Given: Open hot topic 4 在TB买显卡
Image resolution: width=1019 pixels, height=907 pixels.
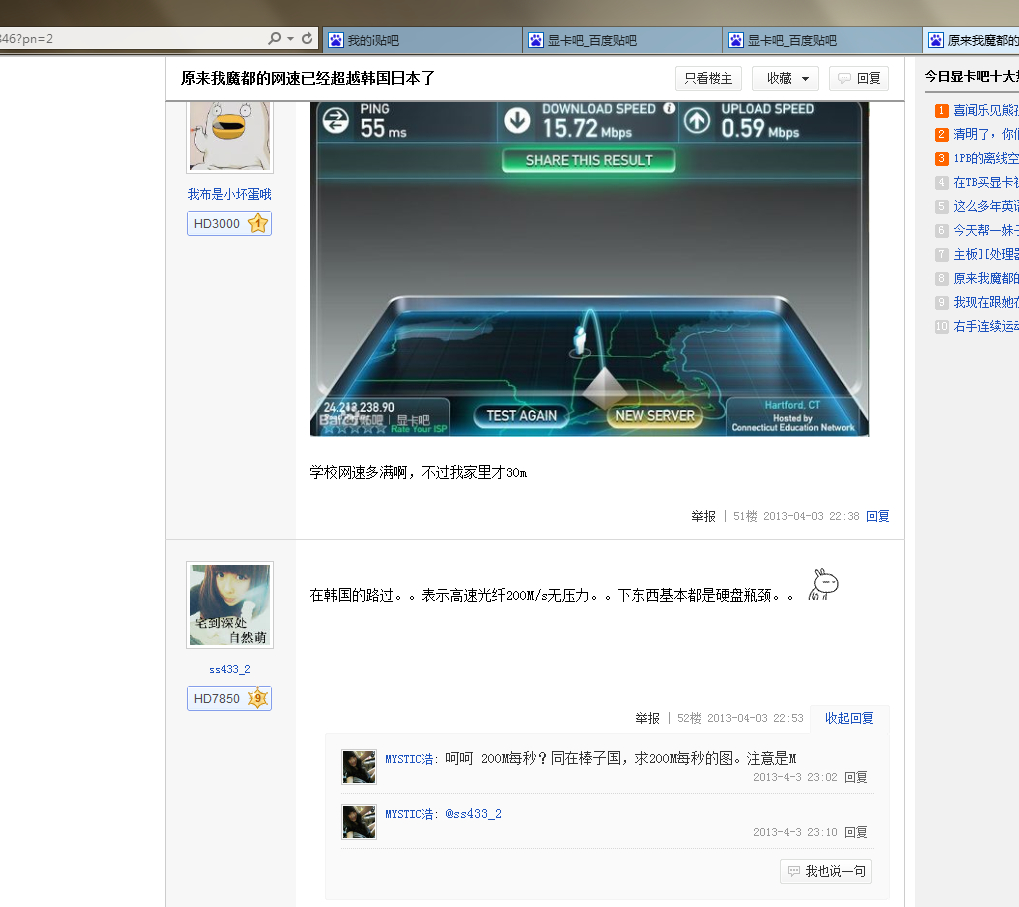Looking at the screenshot, I should click(986, 183).
